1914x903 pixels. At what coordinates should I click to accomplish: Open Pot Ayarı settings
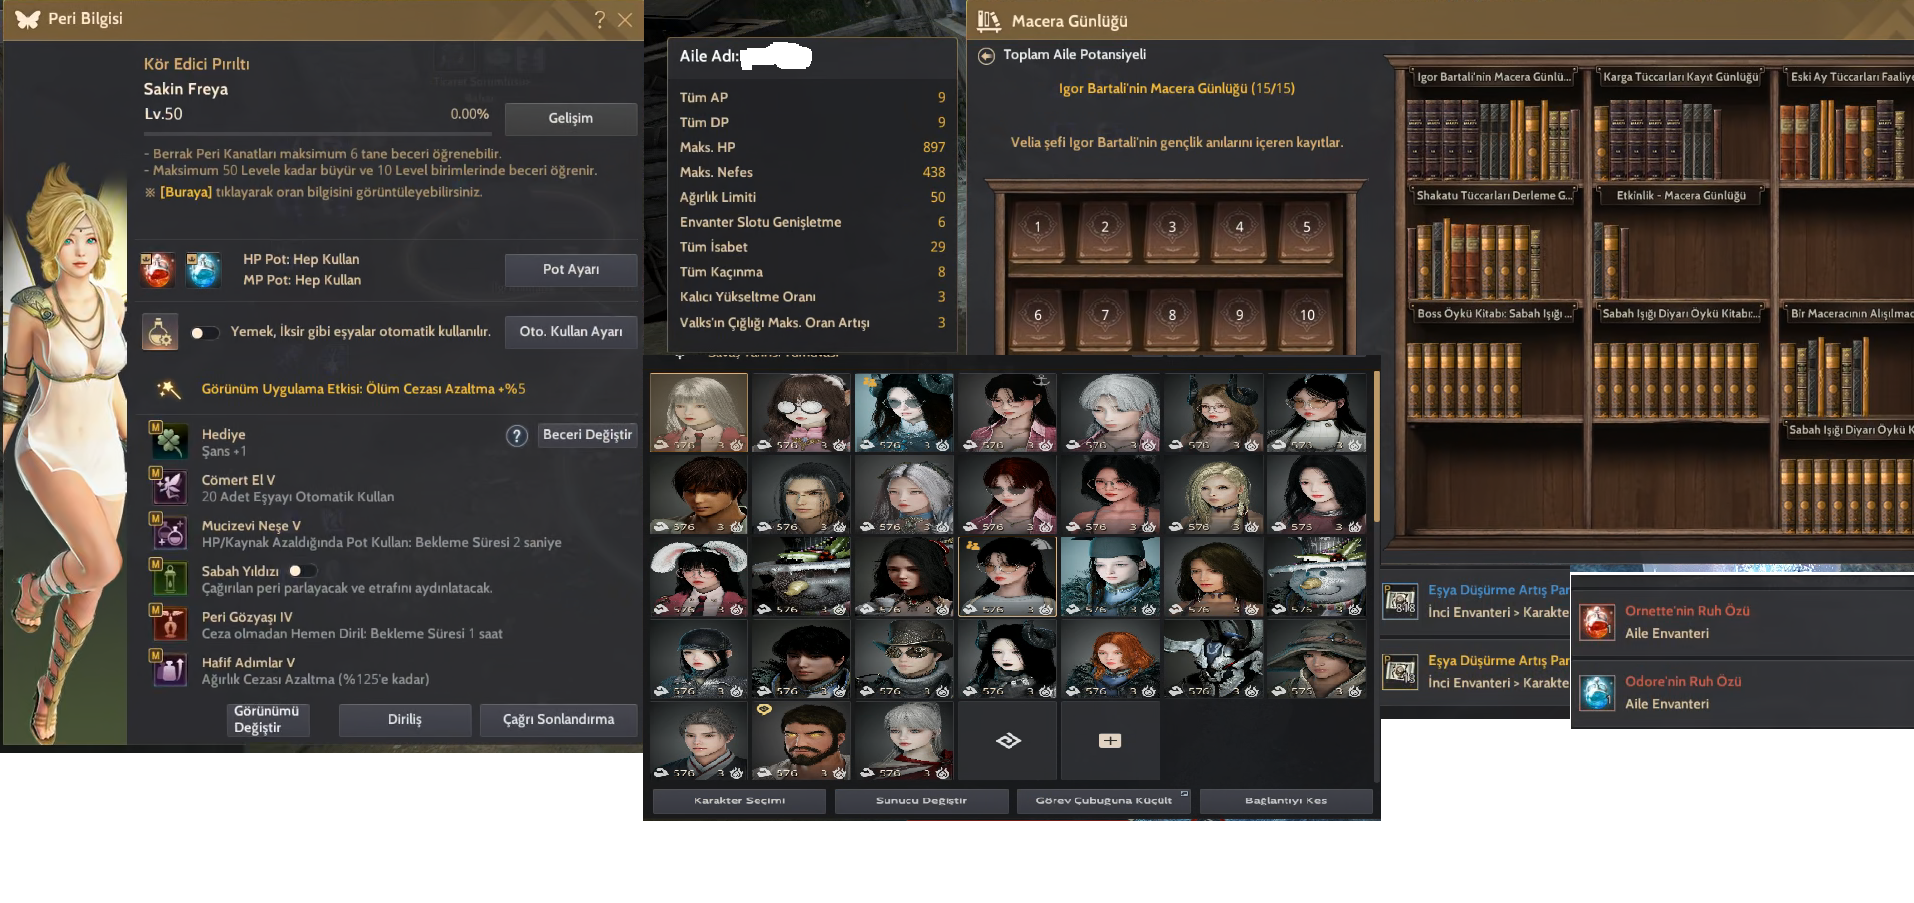coord(570,270)
